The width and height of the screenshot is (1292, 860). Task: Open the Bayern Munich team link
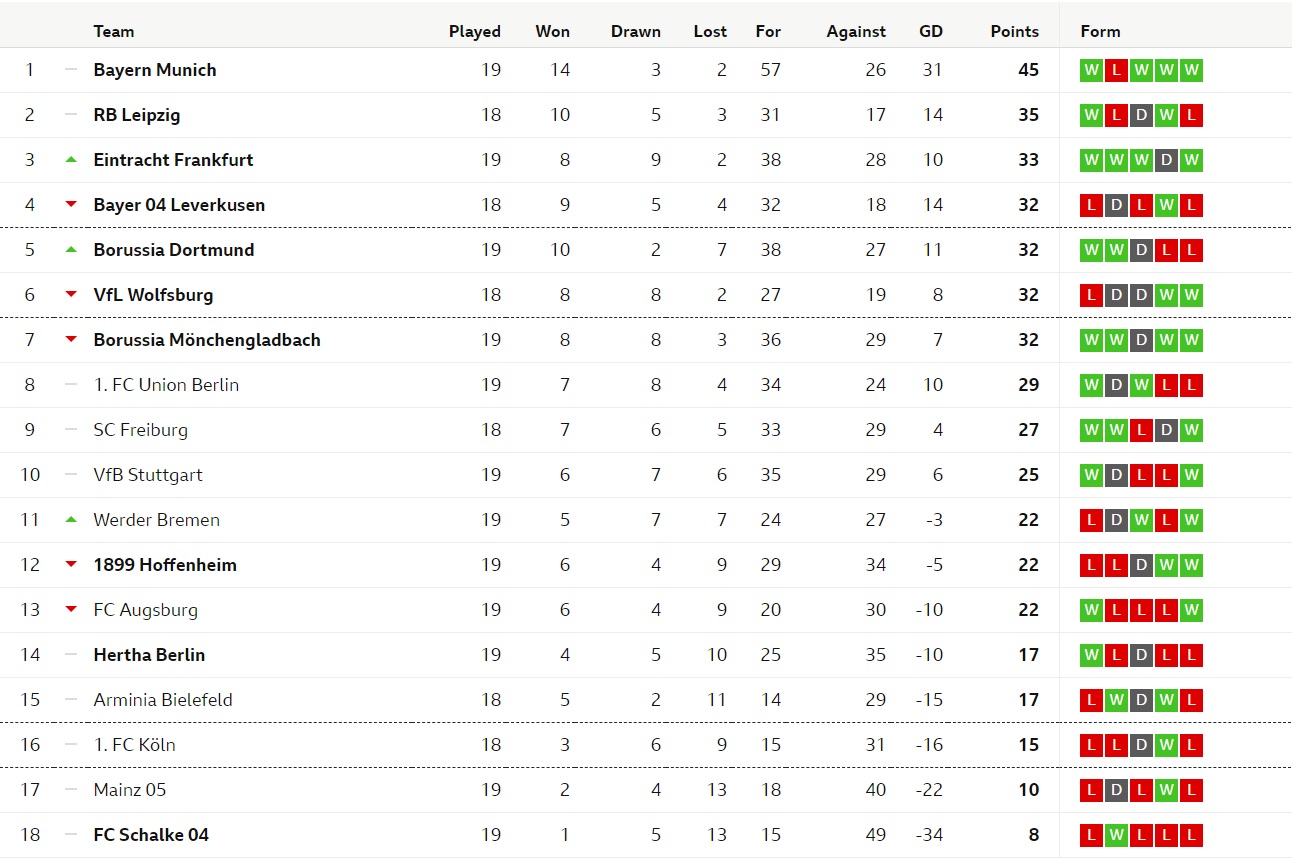155,70
